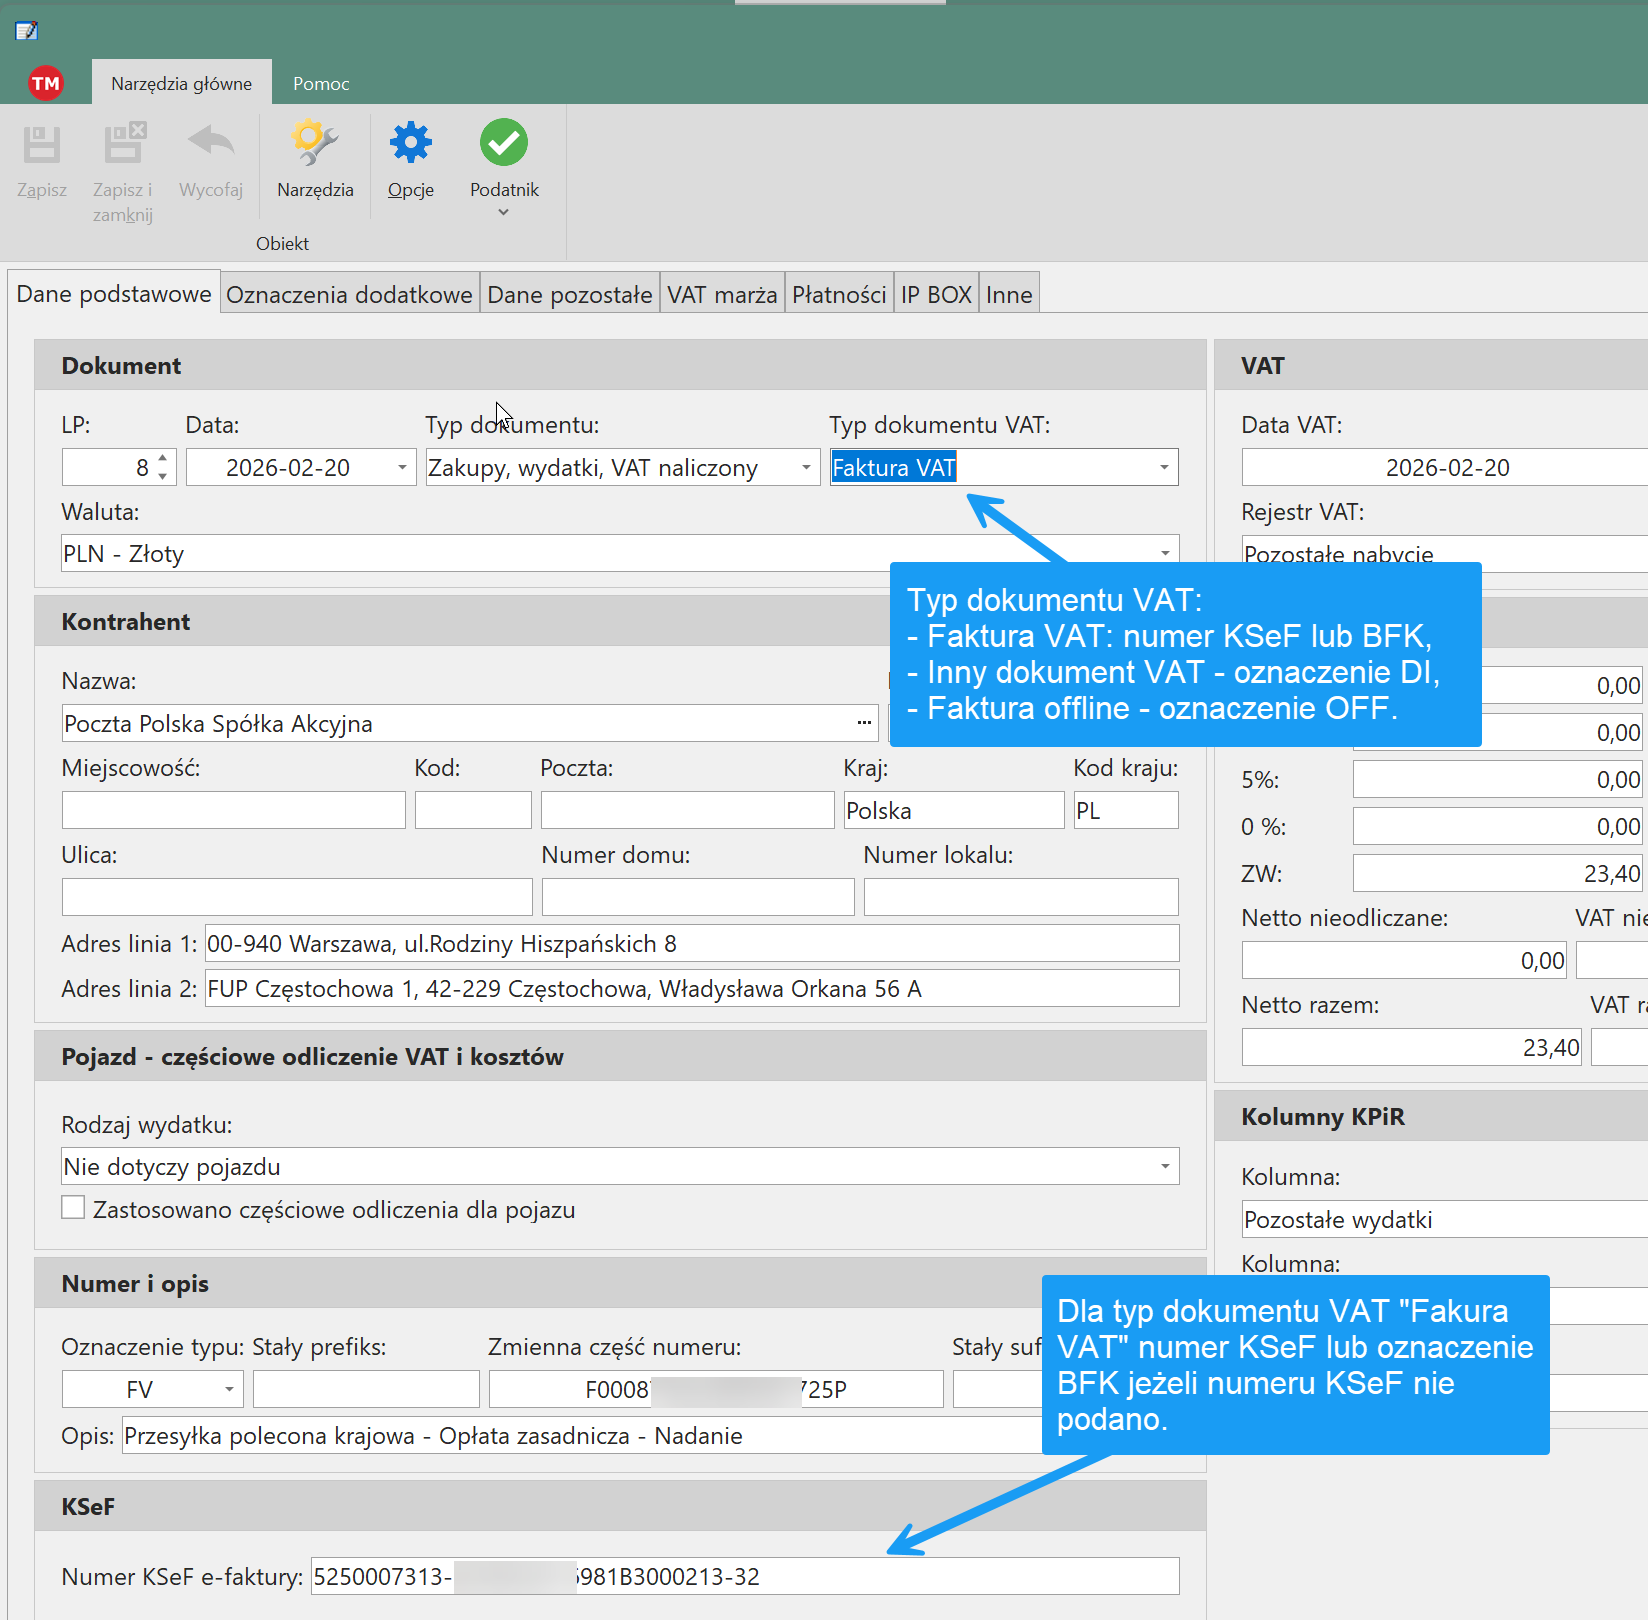
Task: Enable partial deduction checkbox for vehicle
Action: (73, 1208)
